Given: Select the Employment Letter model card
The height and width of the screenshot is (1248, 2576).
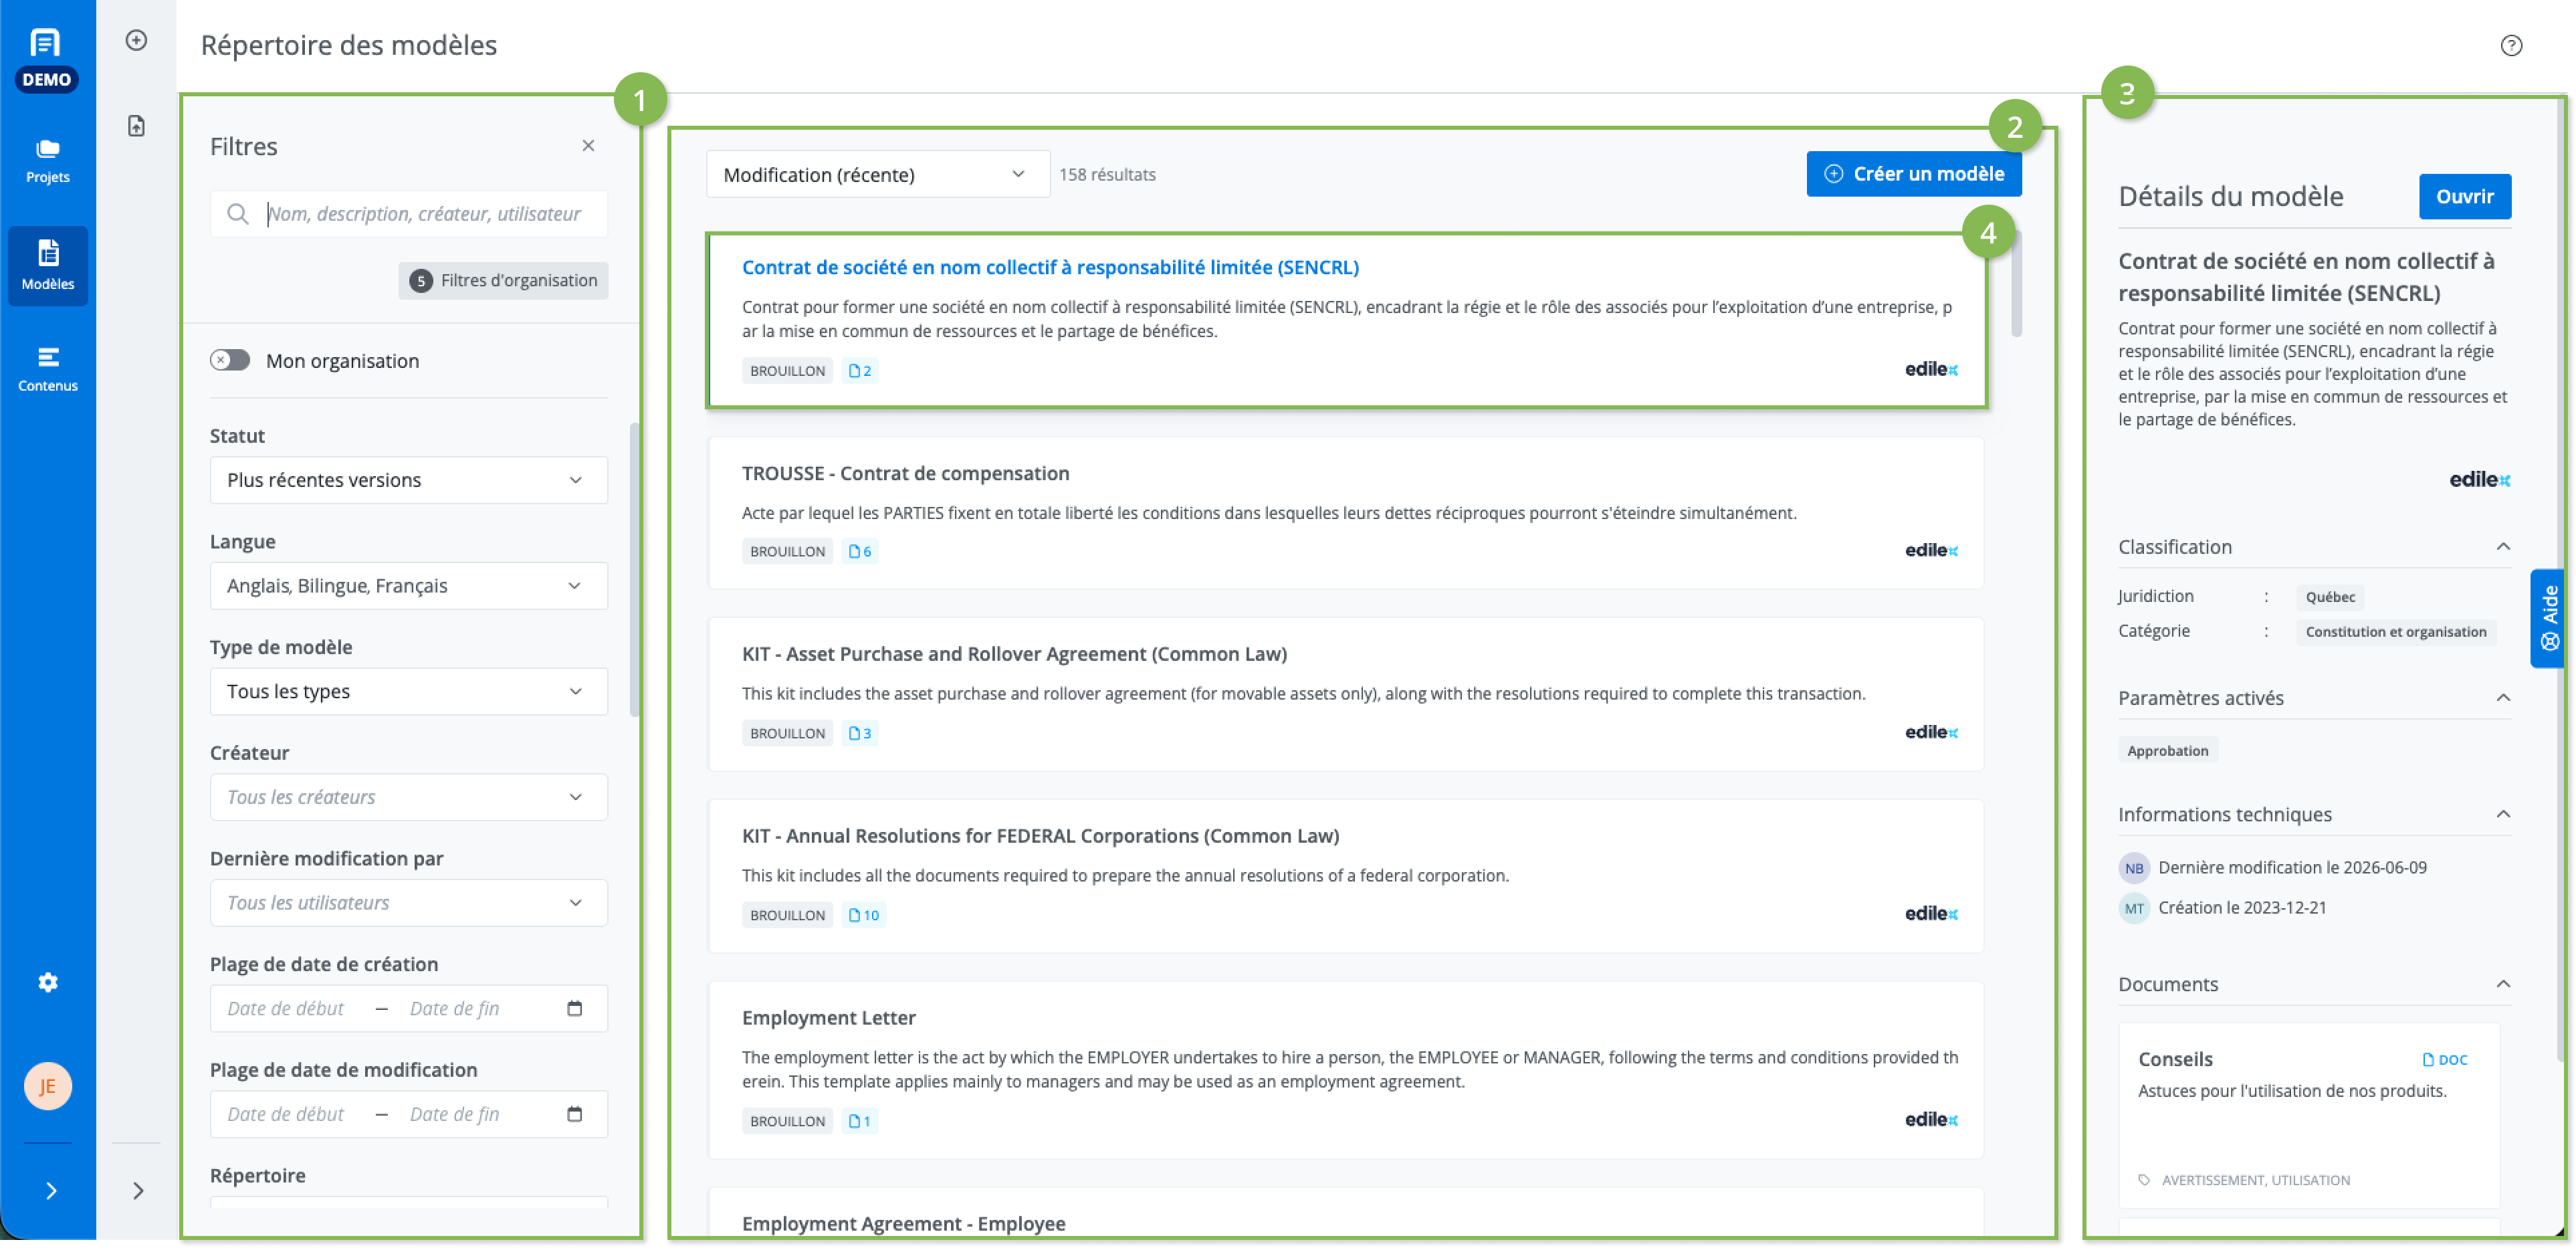Looking at the screenshot, I should pyautogui.click(x=1345, y=1070).
